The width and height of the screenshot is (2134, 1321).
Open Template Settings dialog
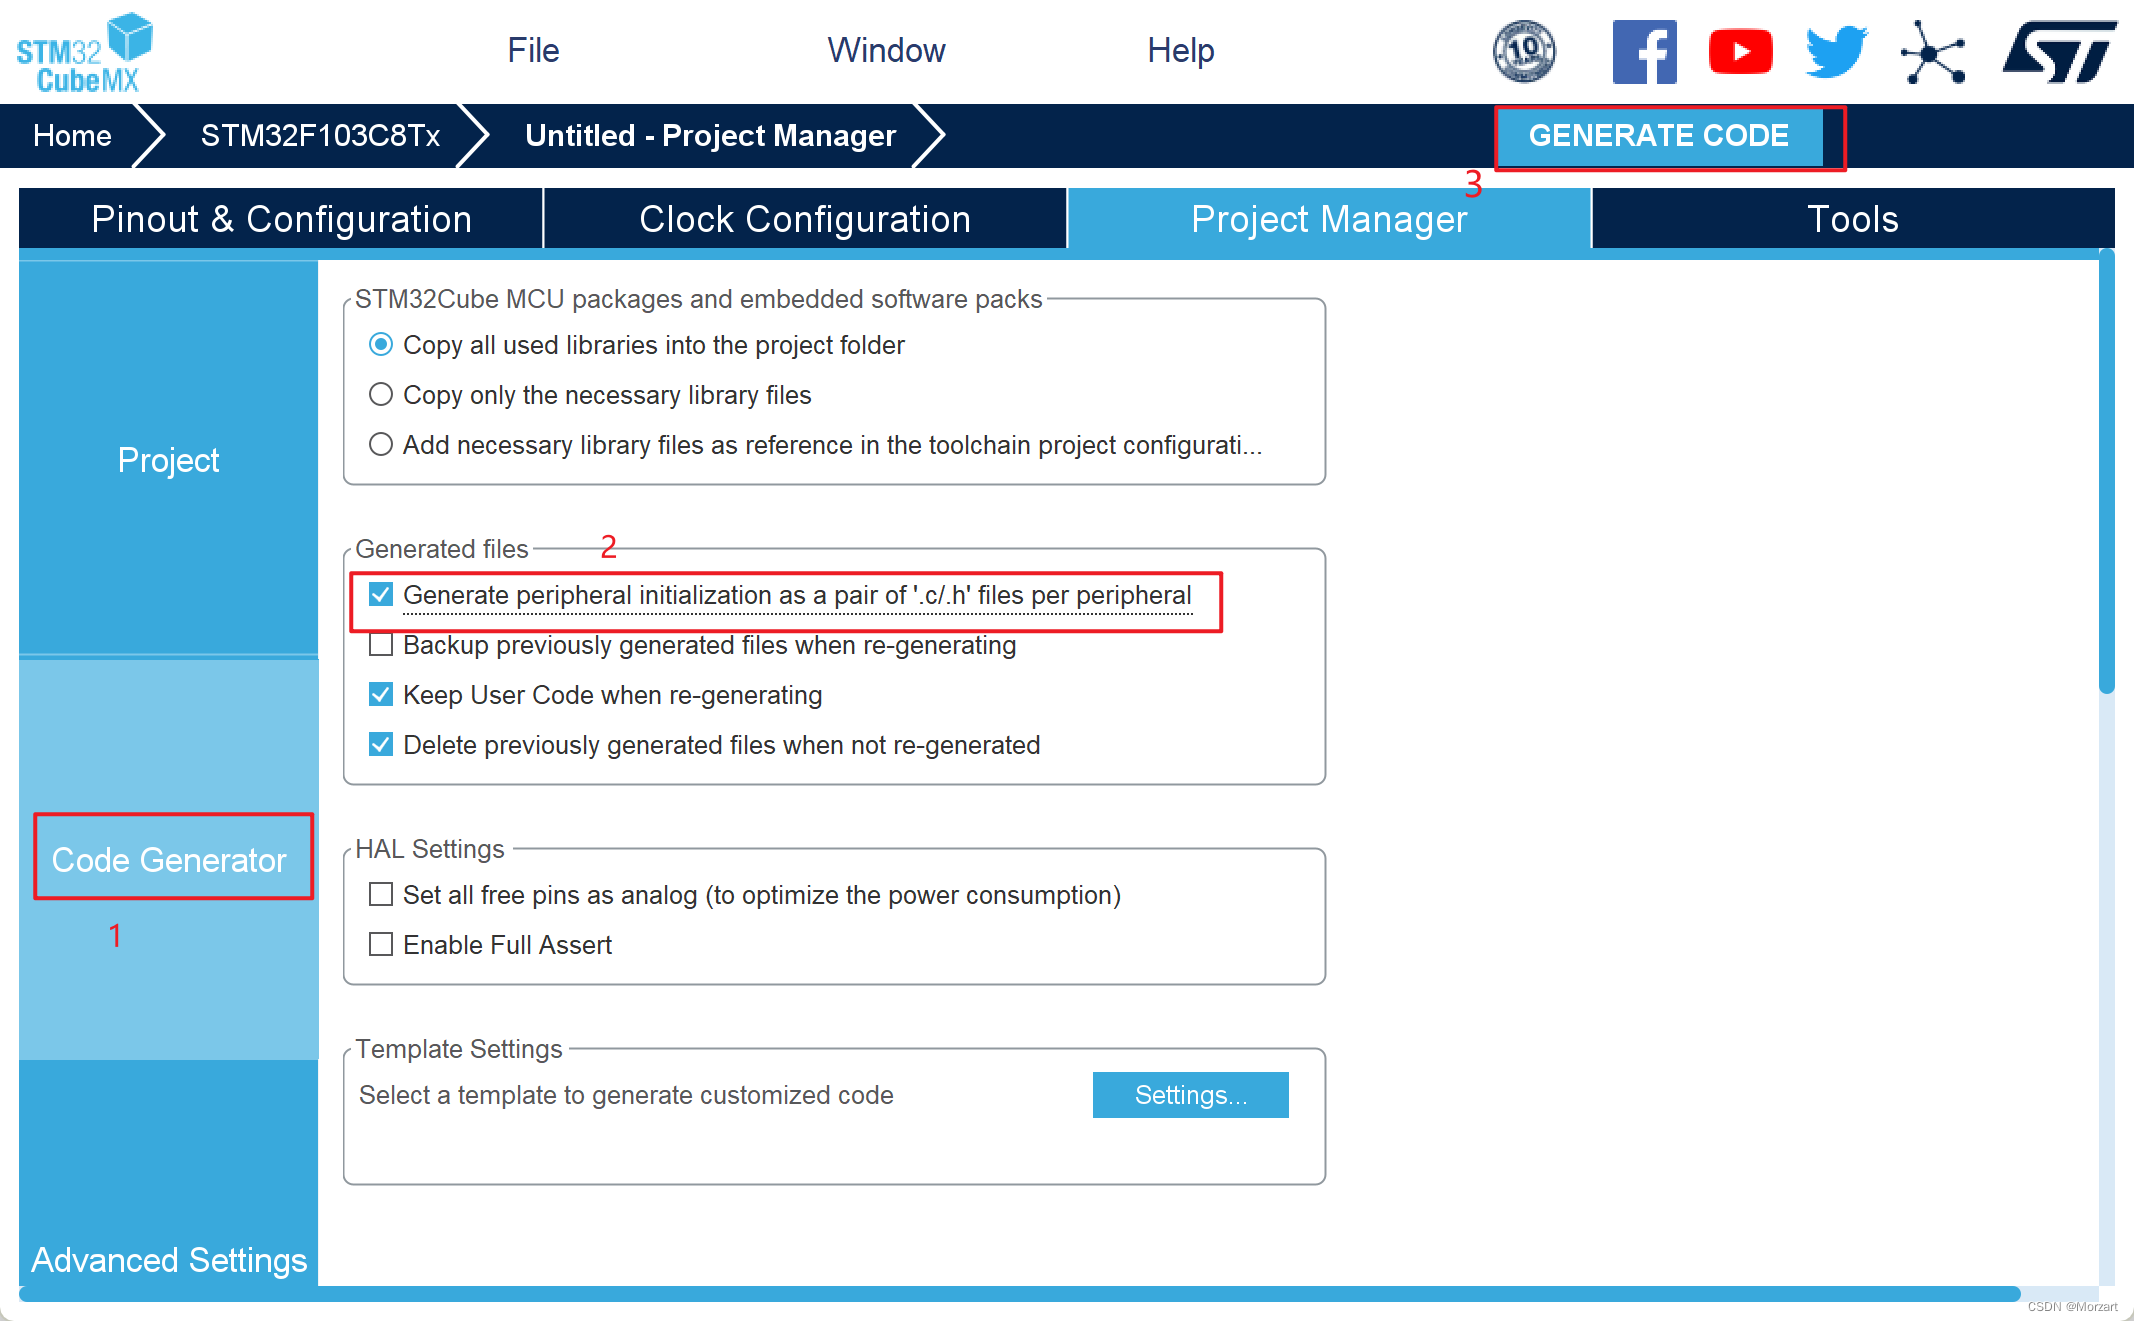click(x=1189, y=1096)
